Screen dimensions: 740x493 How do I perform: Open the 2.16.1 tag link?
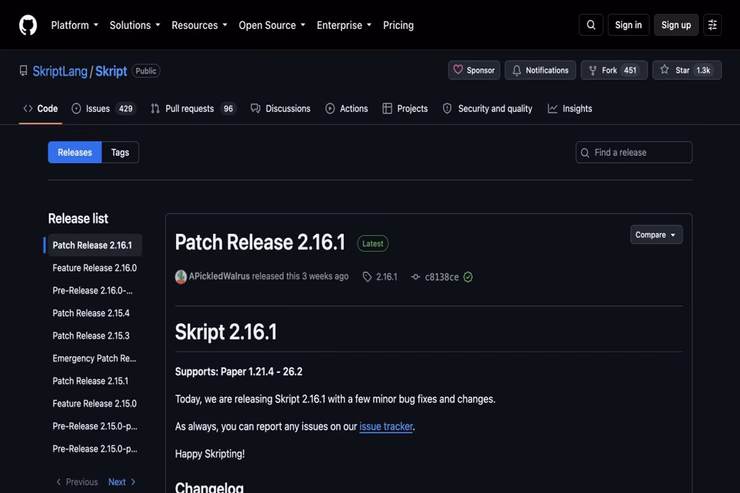click(x=380, y=277)
